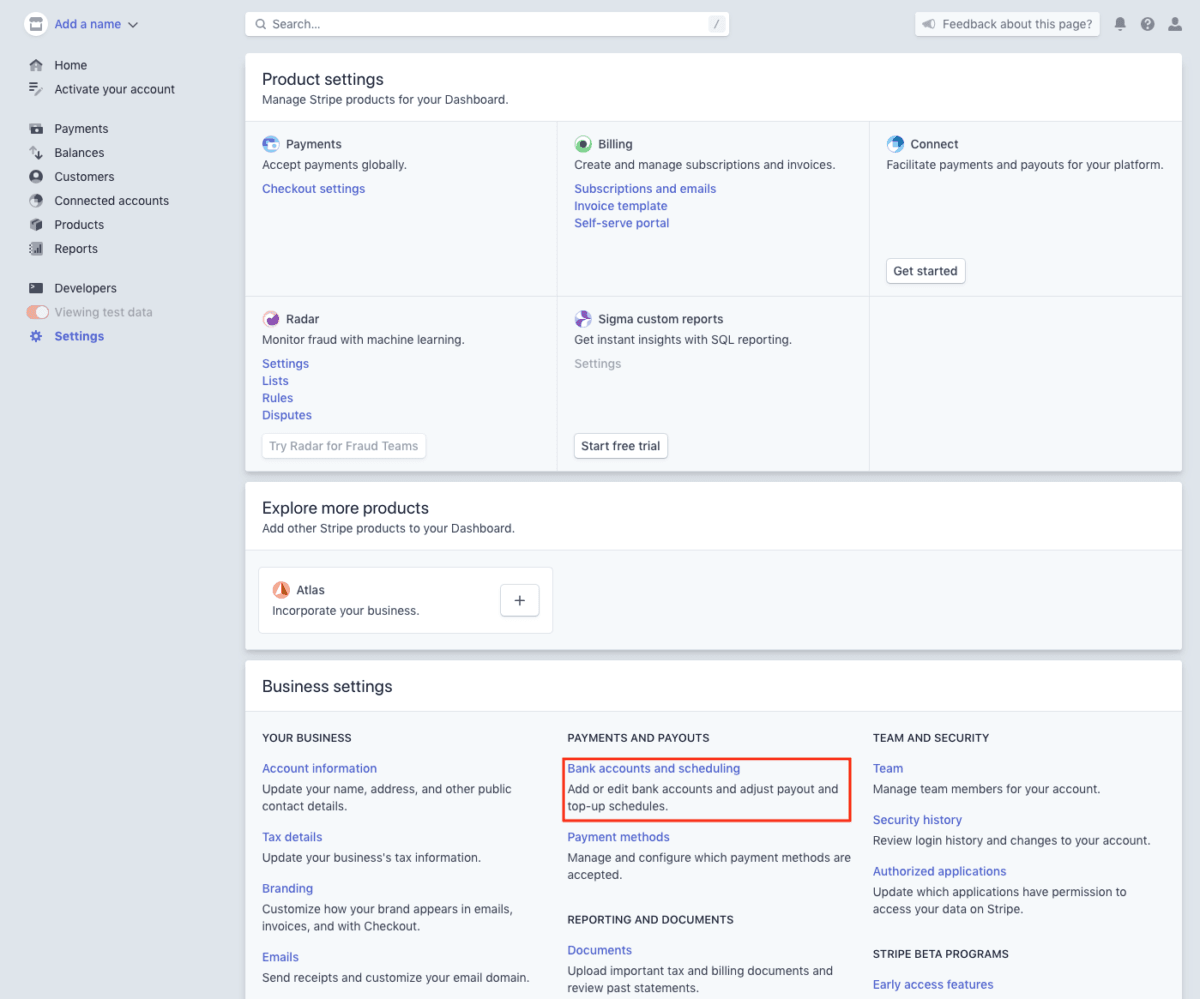Toggle the Viewing test data switch
Image resolution: width=1200 pixels, height=999 pixels.
(37, 312)
